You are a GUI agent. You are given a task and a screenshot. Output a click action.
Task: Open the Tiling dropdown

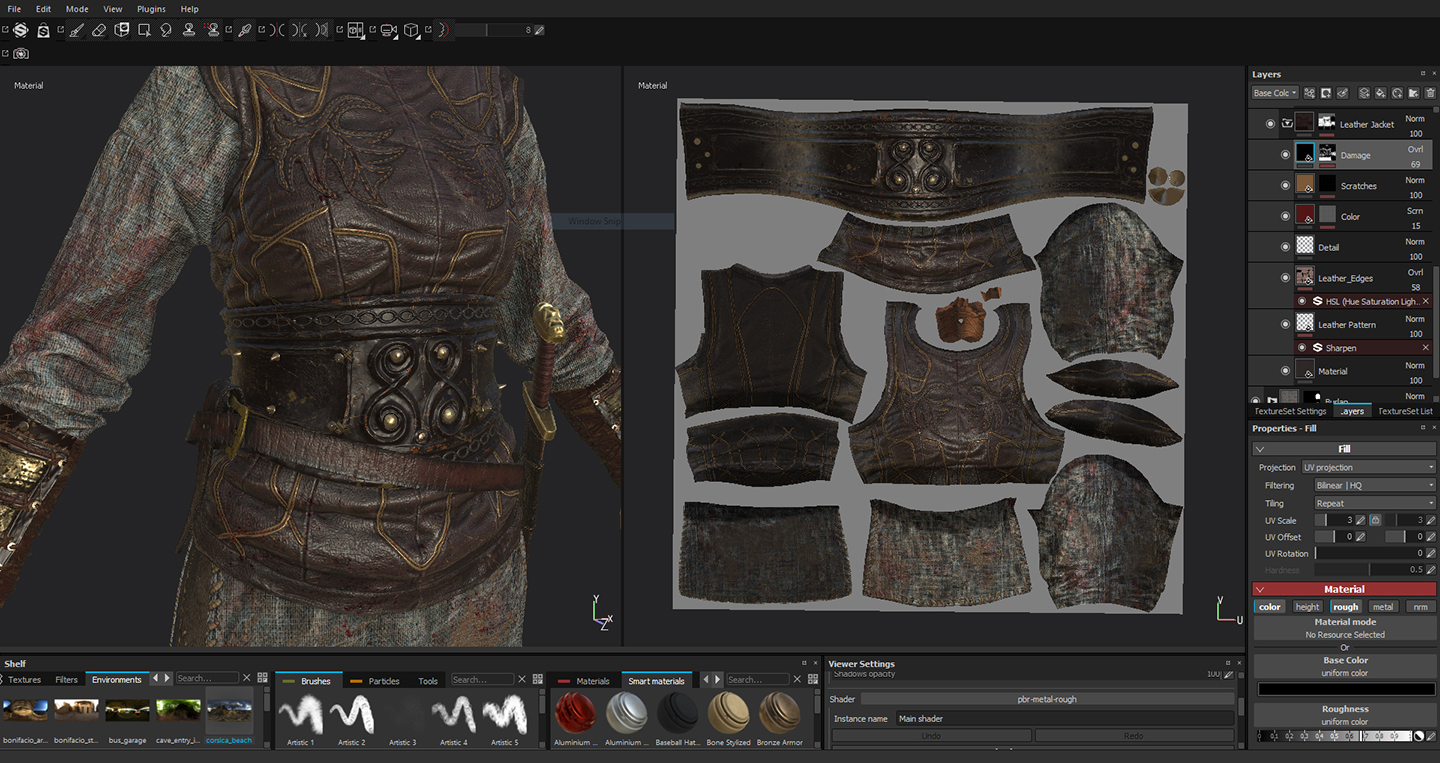click(x=1375, y=503)
